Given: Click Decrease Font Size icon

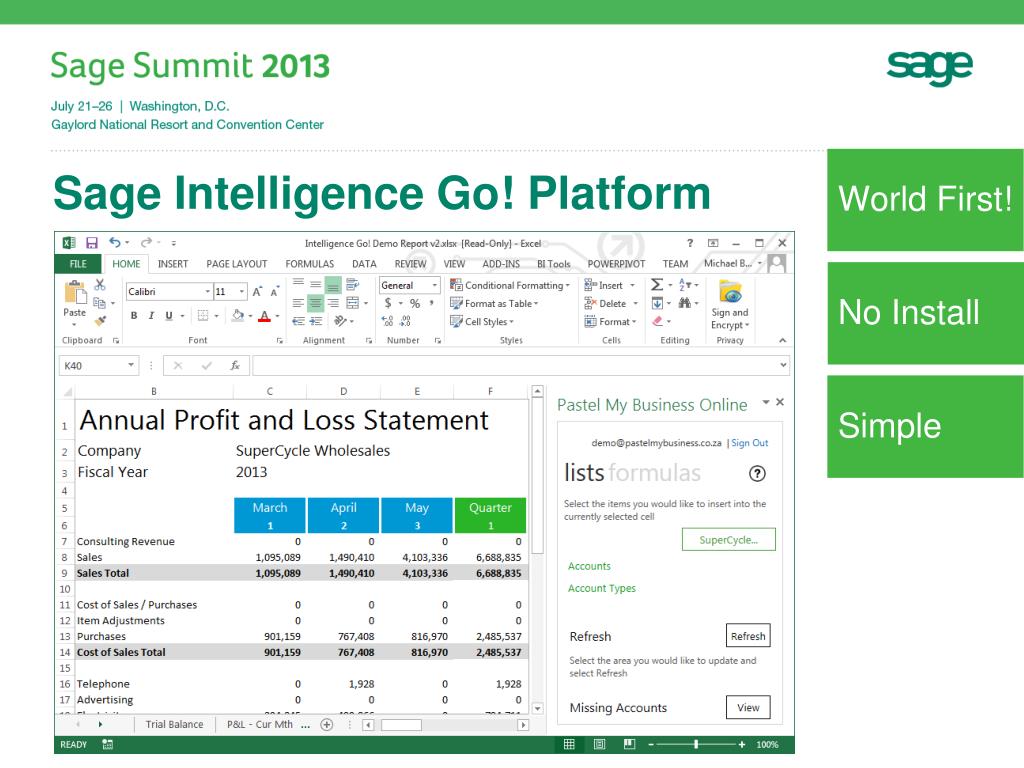Looking at the screenshot, I should (274, 291).
